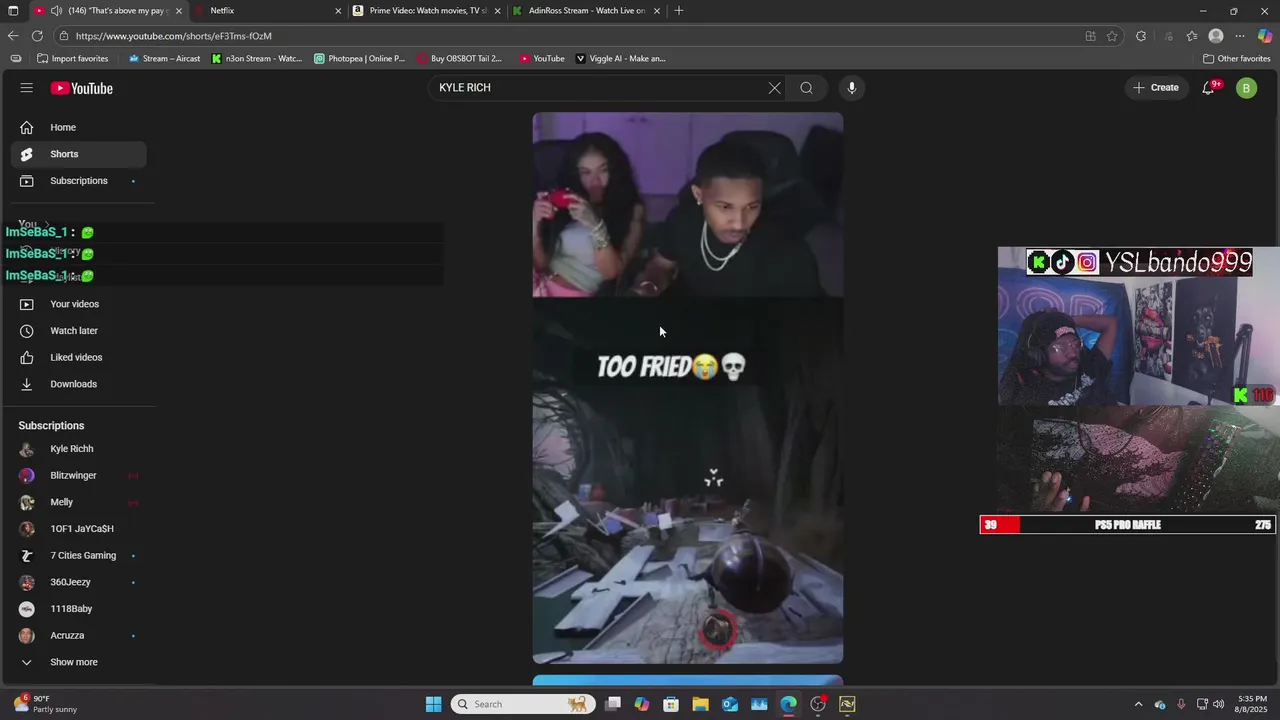
Task: Open Blitzwinger channel subscription
Action: 79,476
